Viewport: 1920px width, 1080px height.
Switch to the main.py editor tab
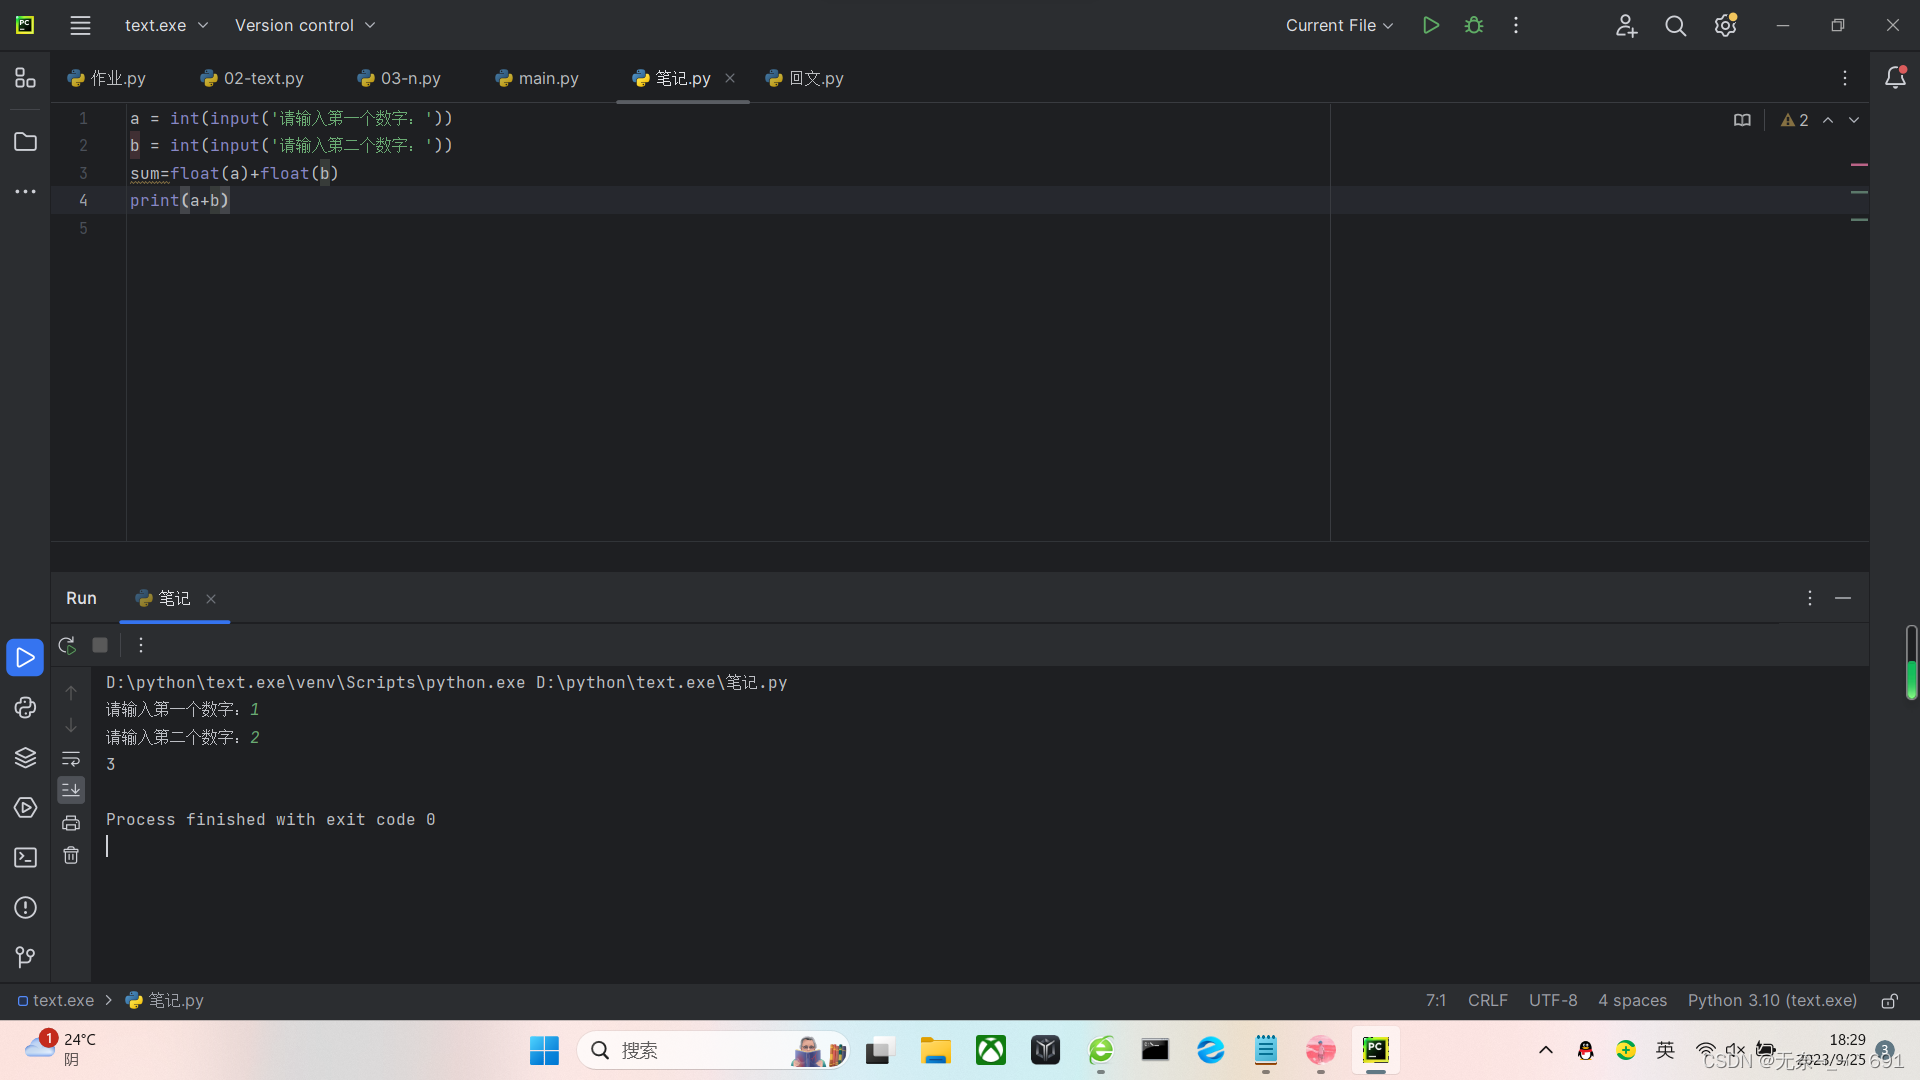tap(537, 78)
